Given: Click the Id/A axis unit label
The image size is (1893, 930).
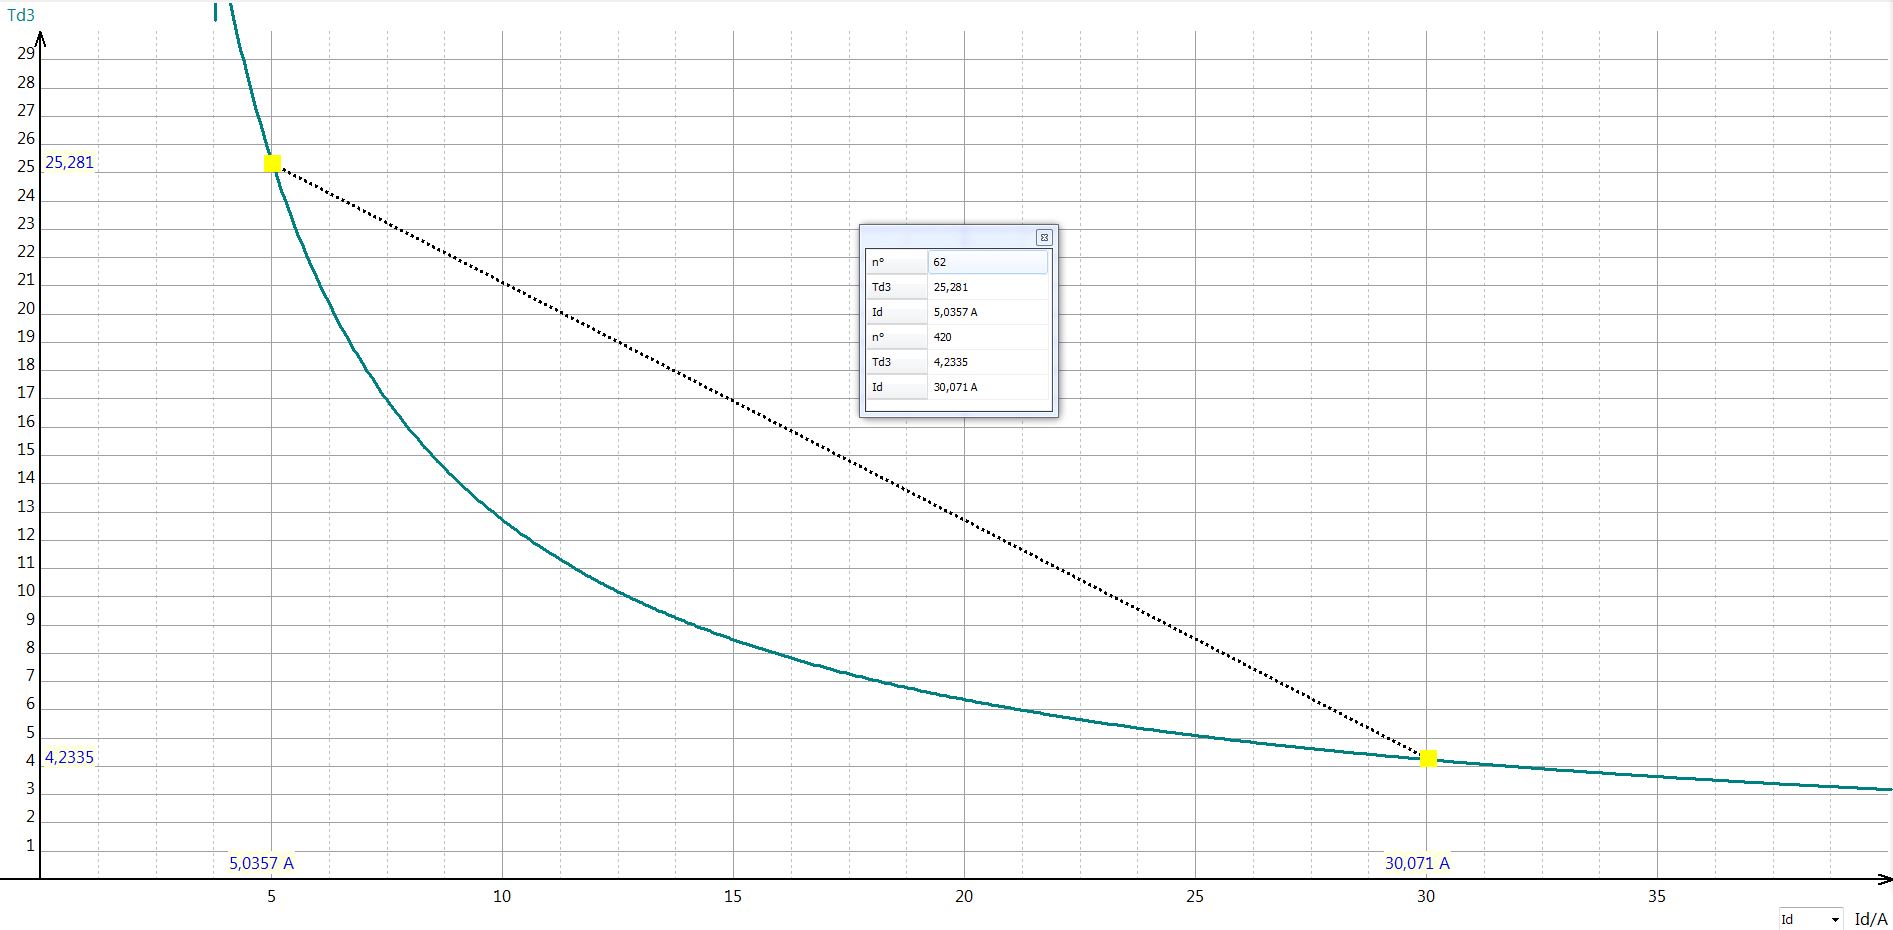Looking at the screenshot, I should (x=1870, y=919).
